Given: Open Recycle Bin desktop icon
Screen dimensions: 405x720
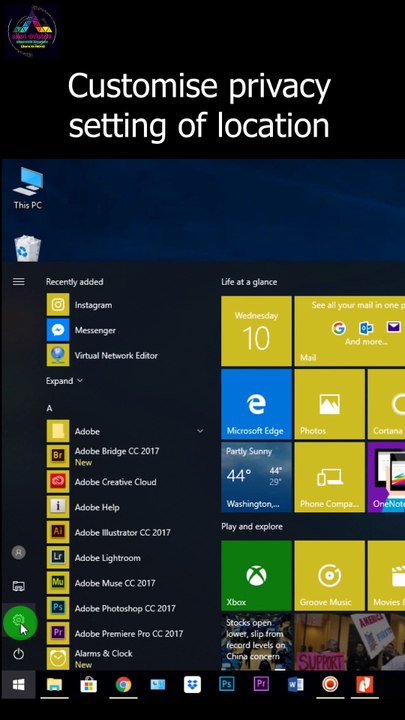Looking at the screenshot, I should coord(28,248).
